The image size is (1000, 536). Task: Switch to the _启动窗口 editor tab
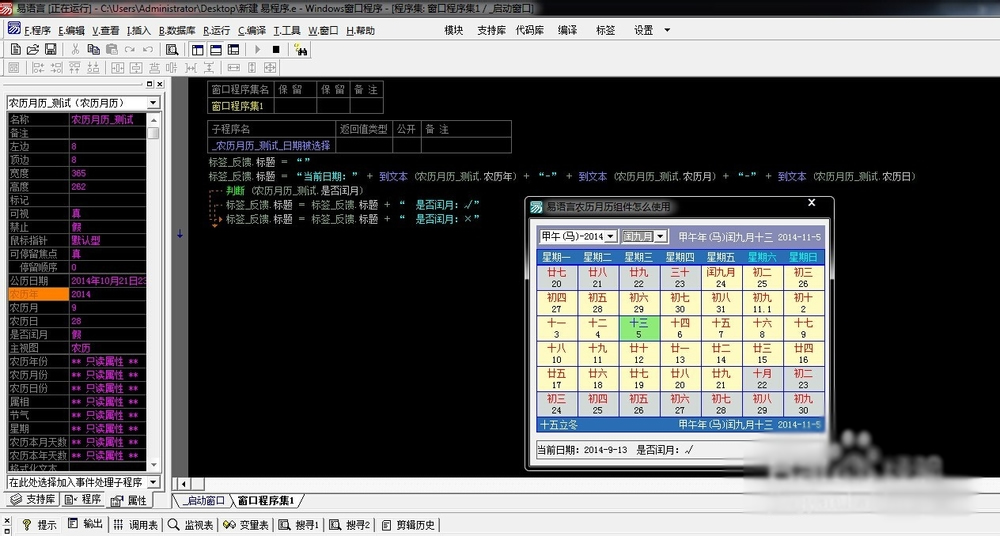[203, 501]
